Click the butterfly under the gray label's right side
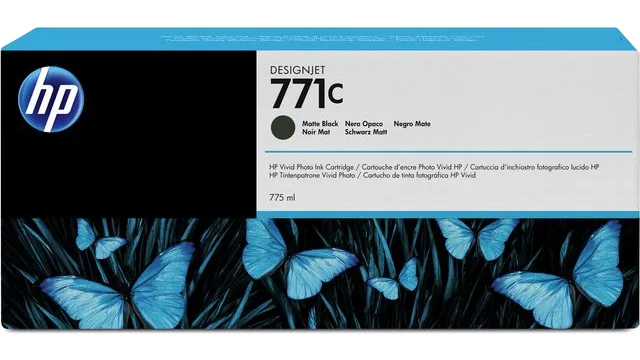Screen dimensions: 640x360 477,238
